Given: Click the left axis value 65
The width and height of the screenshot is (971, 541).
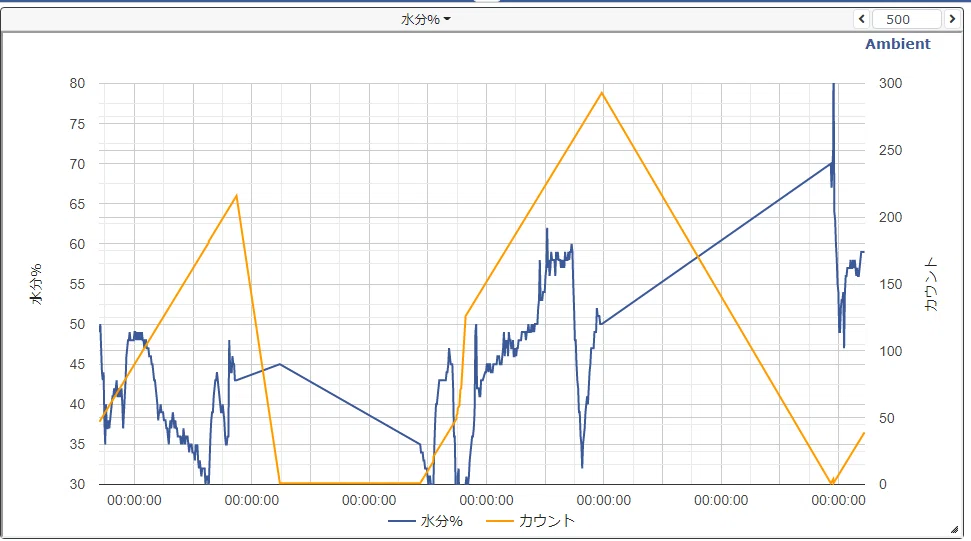Looking at the screenshot, I should point(77,204).
